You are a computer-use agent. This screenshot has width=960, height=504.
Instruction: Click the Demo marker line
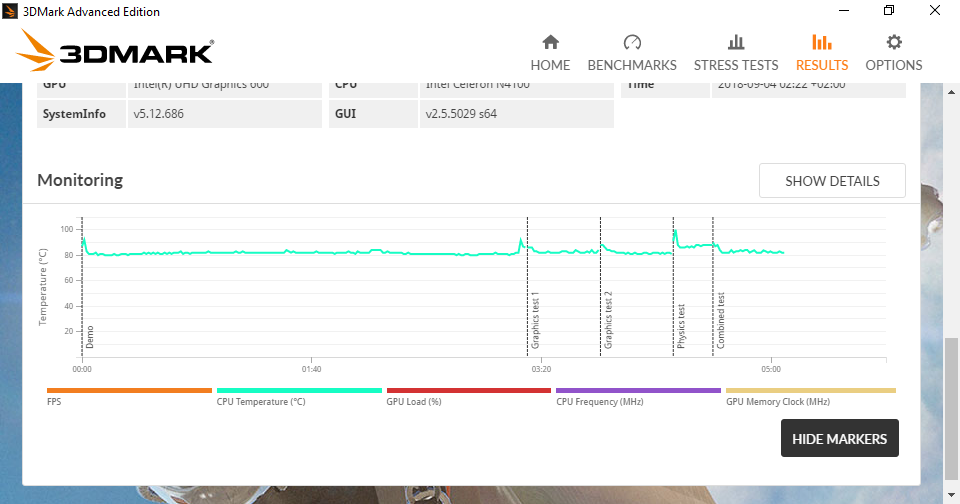[82, 287]
